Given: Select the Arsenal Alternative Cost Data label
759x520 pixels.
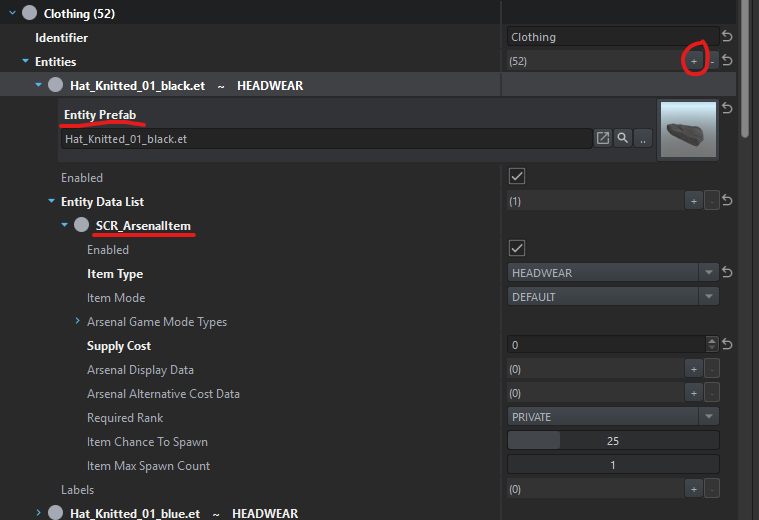Looking at the screenshot, I should 163,394.
